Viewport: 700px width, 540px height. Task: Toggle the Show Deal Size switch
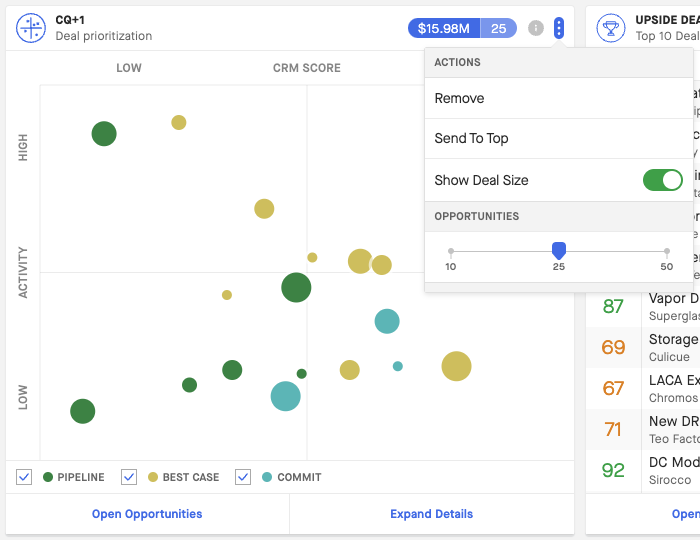(x=662, y=180)
